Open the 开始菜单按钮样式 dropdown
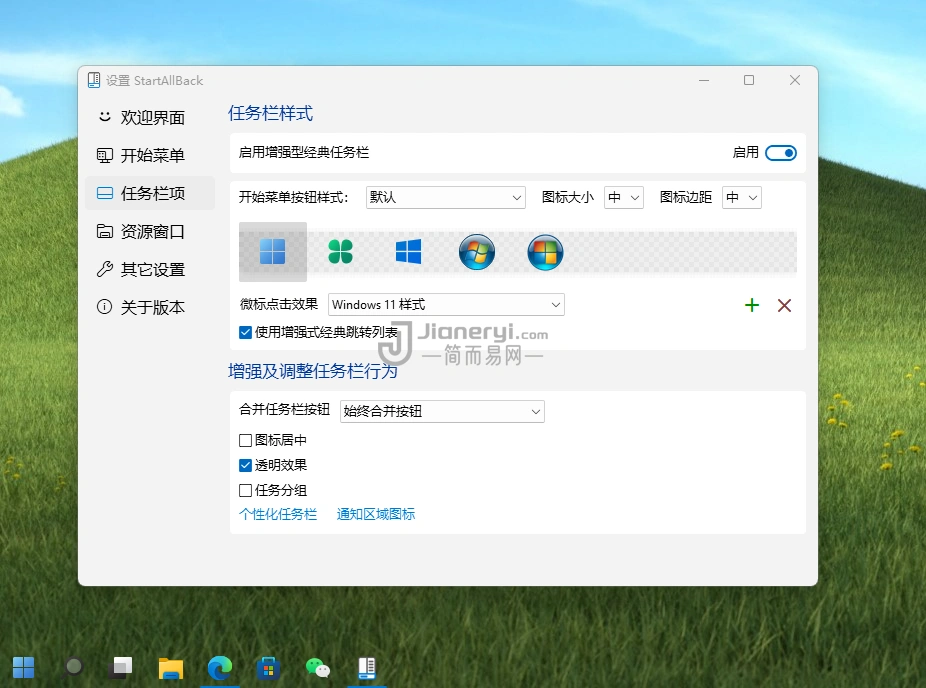Viewport: 926px width, 688px height. click(445, 197)
